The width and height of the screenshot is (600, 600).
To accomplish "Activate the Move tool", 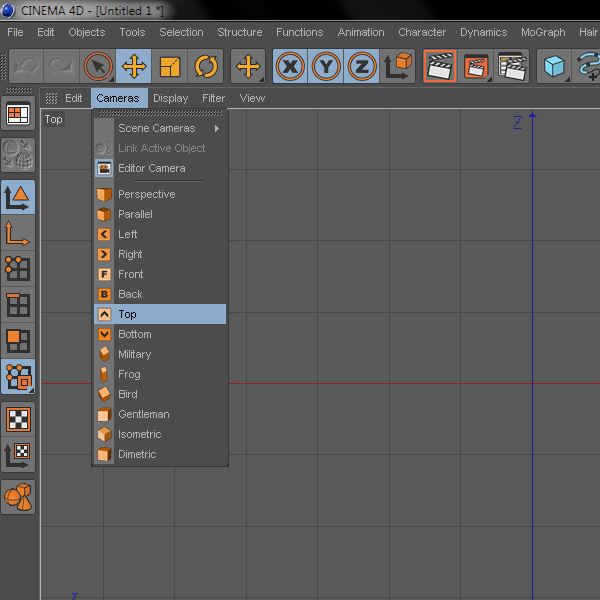I will click(x=134, y=66).
